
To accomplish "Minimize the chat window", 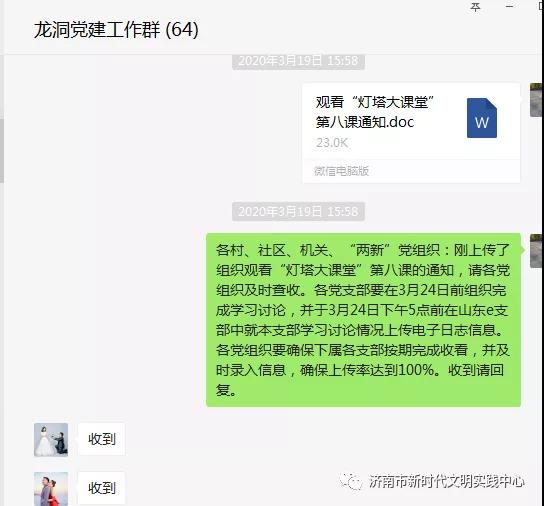I will (509, 6).
